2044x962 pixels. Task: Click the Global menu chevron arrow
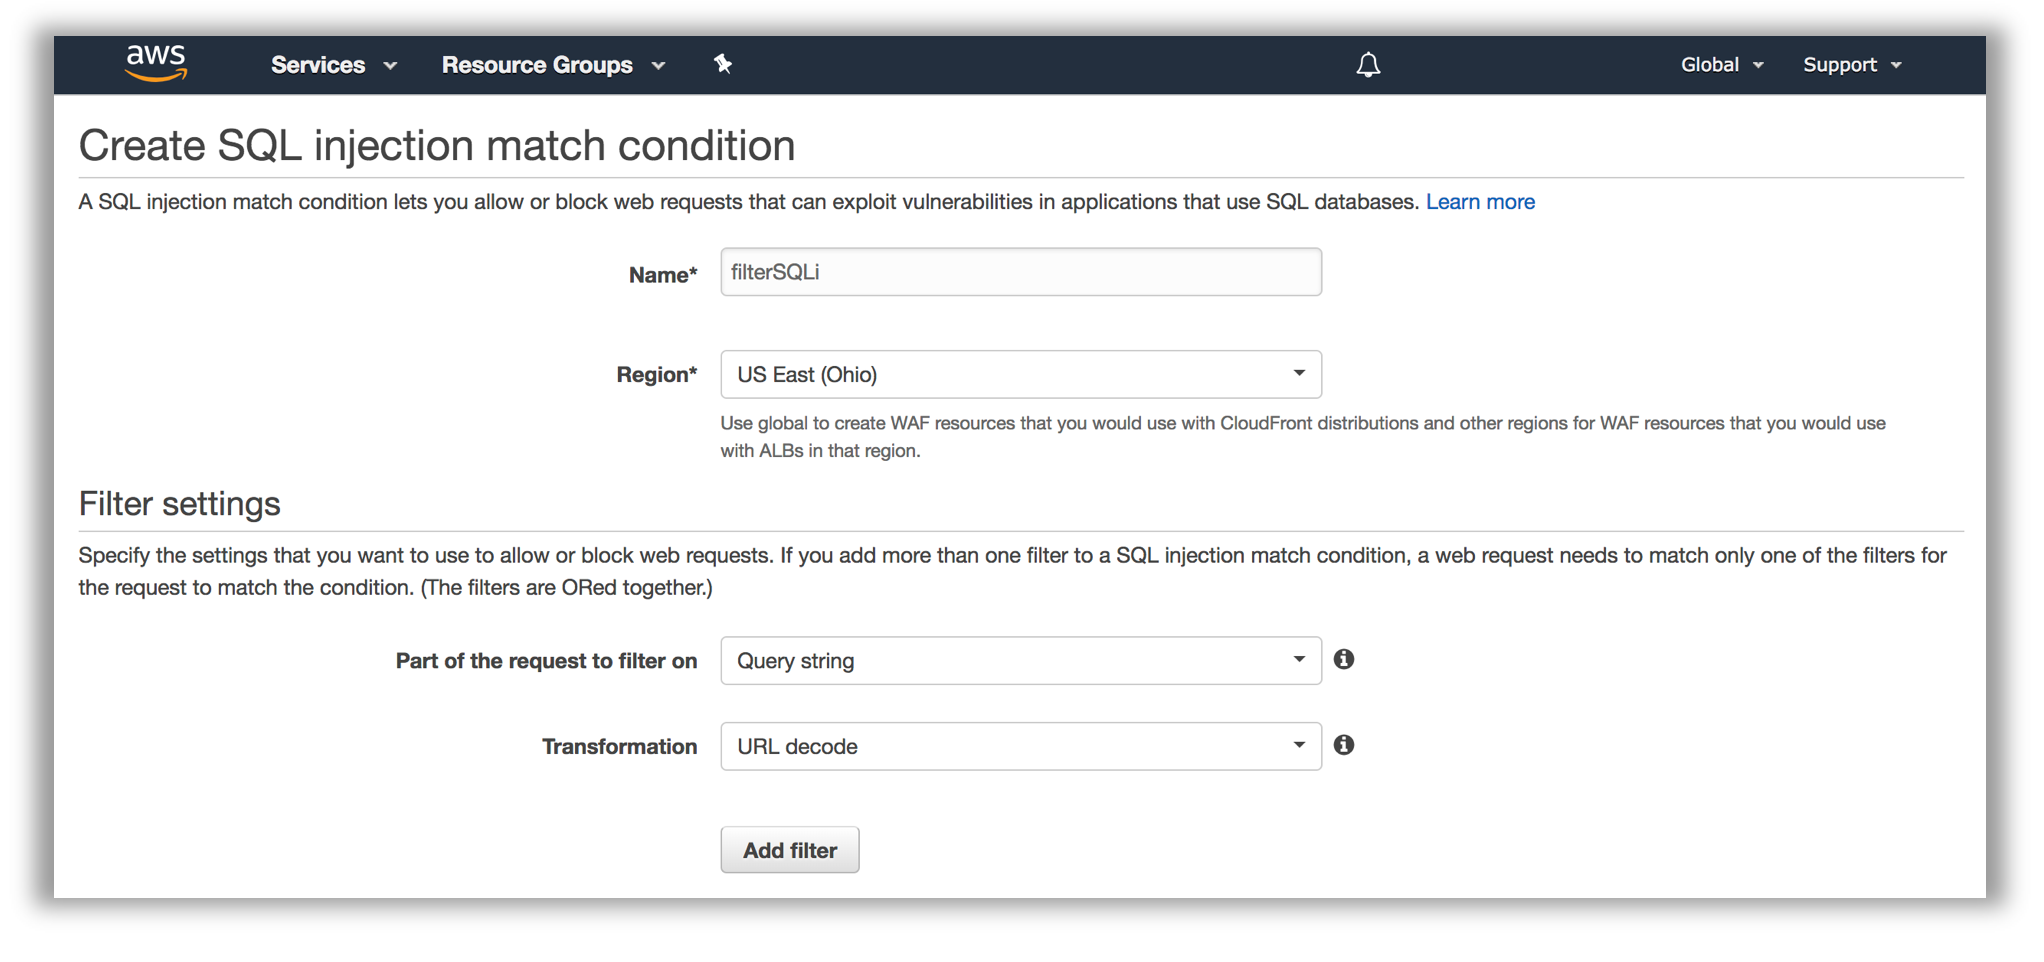pos(1758,66)
